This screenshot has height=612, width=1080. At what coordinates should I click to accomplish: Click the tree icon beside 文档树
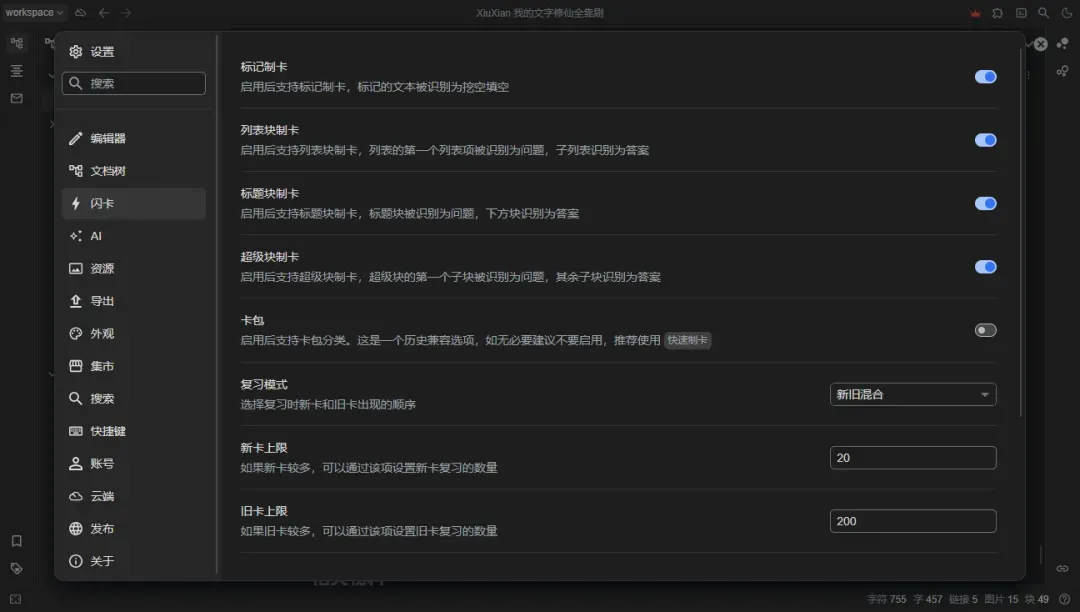click(76, 171)
